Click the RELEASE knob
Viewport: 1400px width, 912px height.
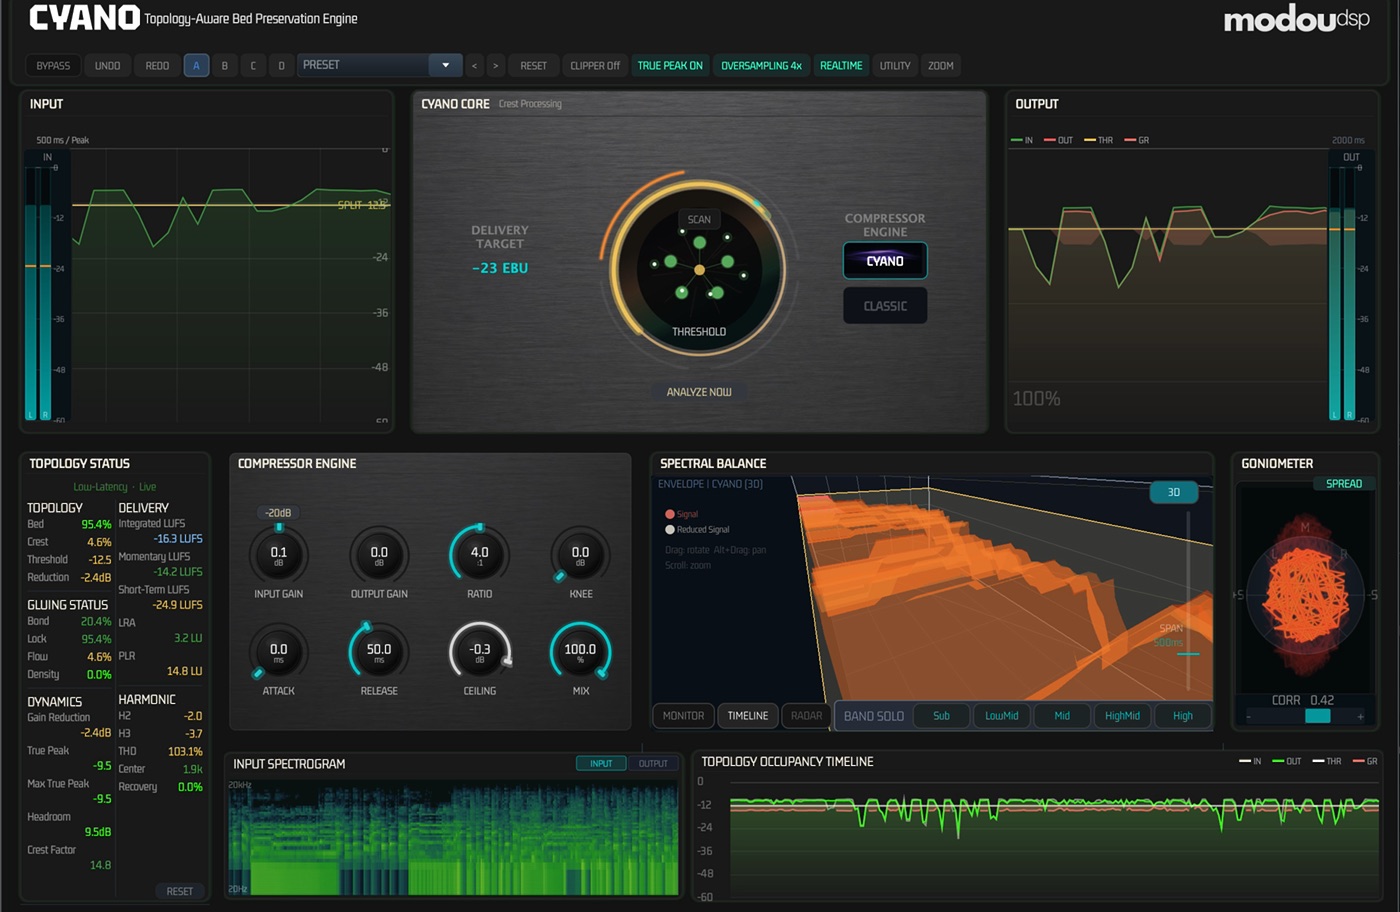tap(379, 652)
